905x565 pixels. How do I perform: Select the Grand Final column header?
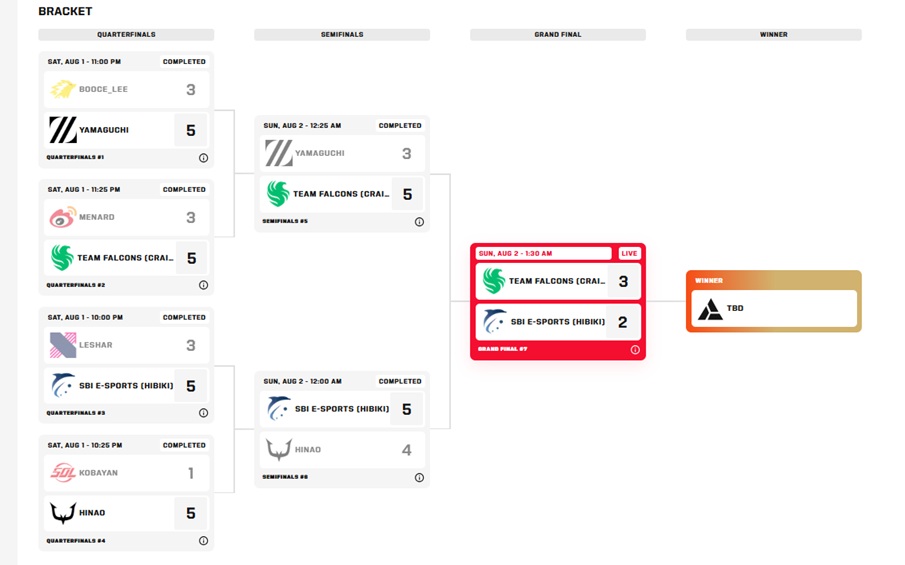558,35
